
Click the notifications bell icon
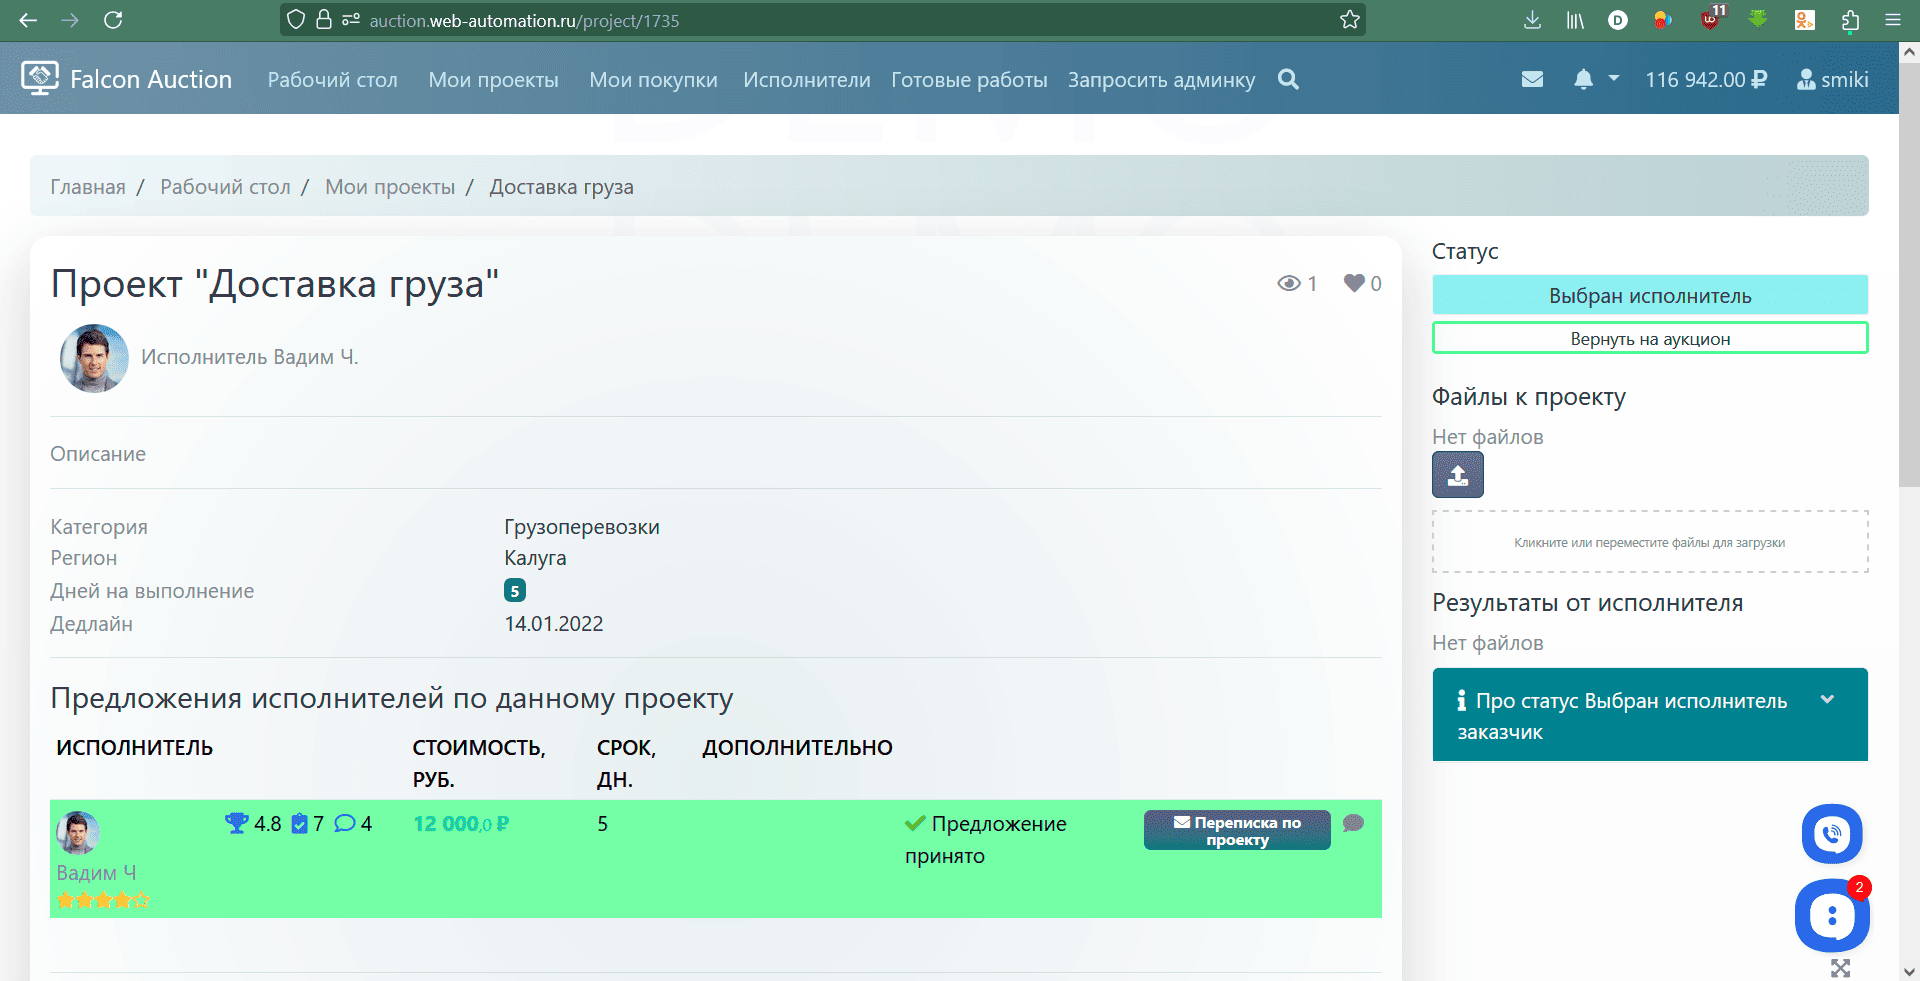[1583, 80]
